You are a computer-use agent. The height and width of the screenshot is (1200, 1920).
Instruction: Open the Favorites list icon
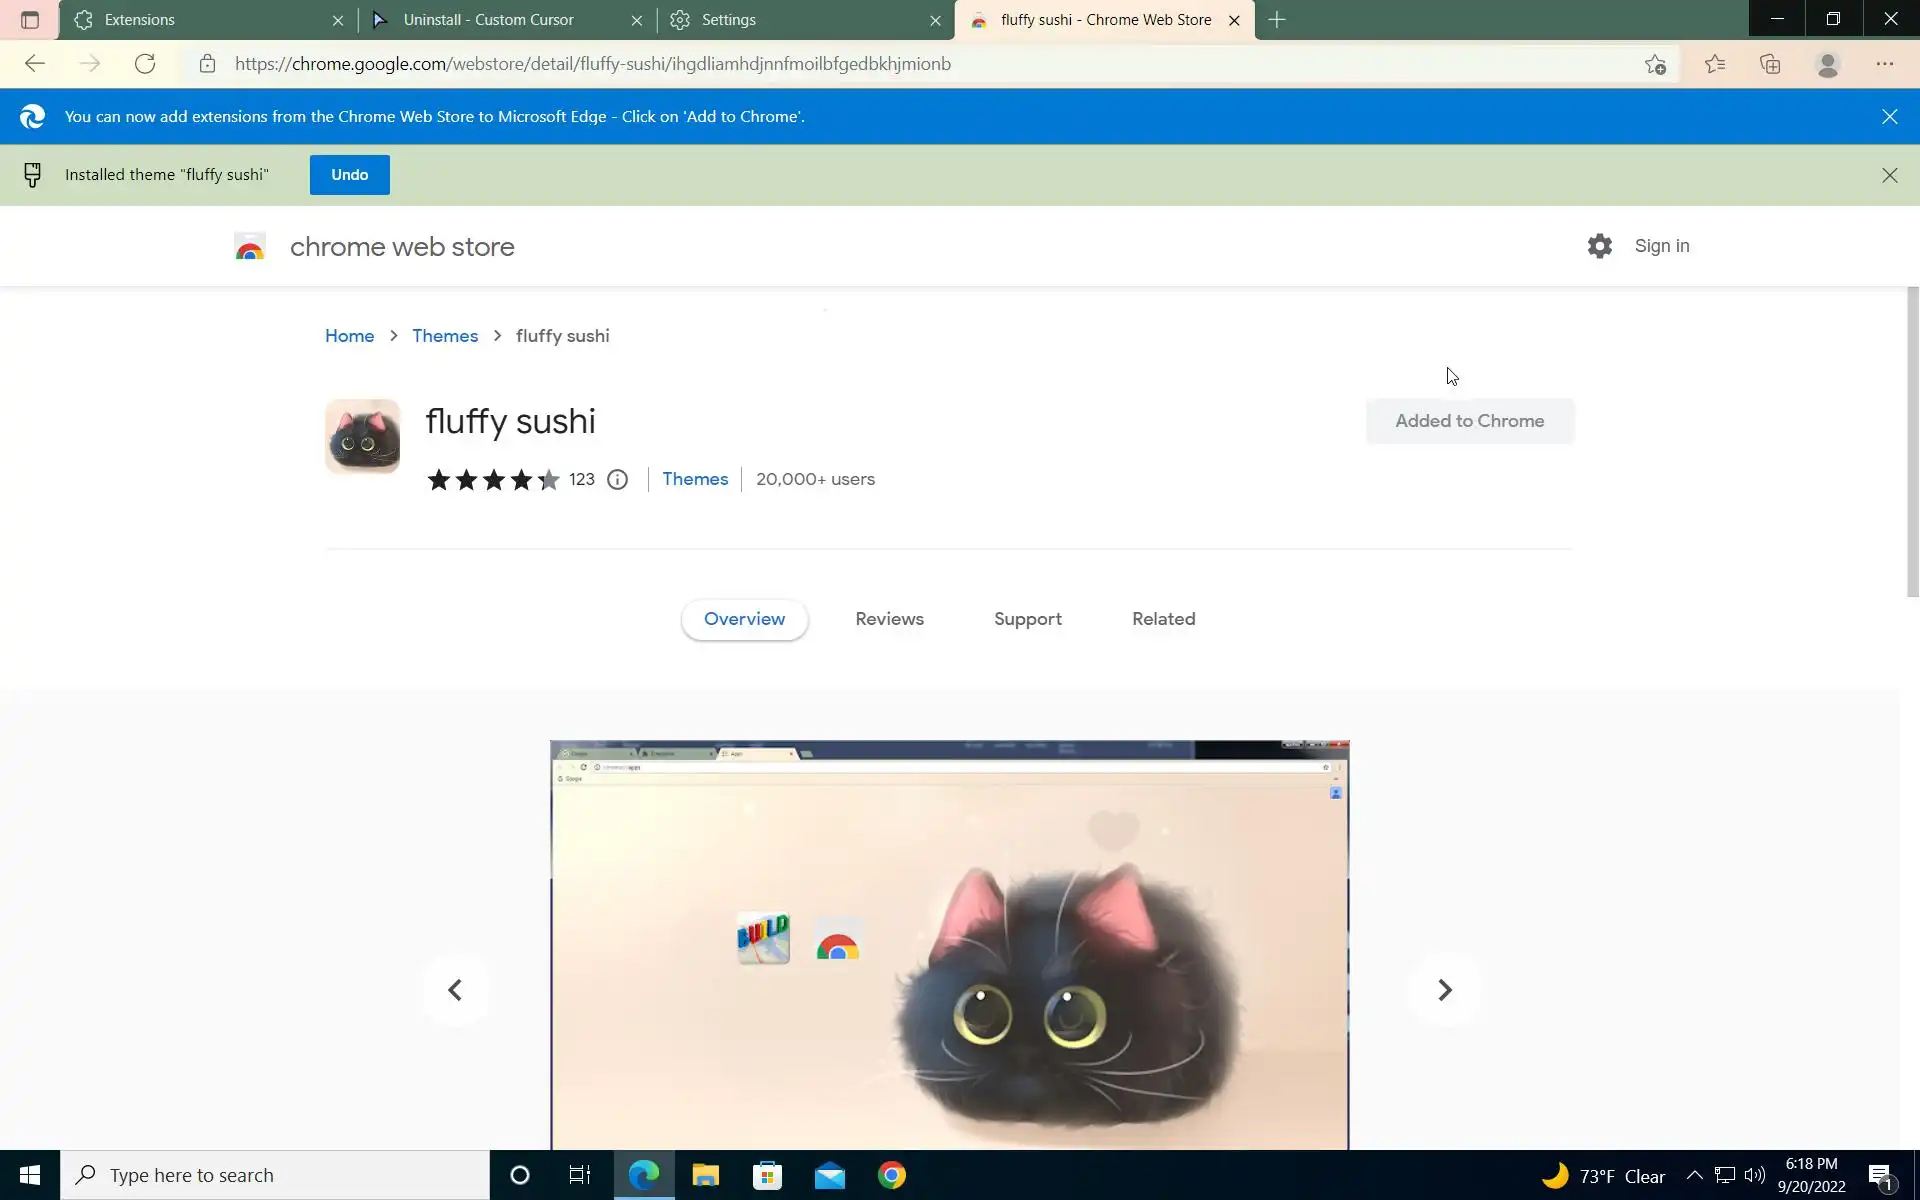(1714, 64)
